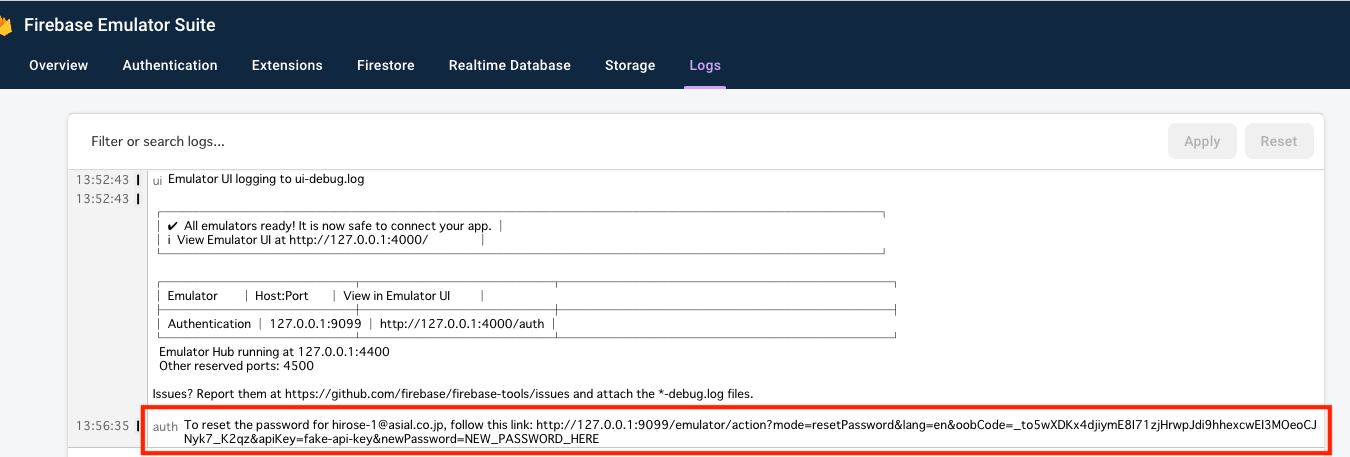Click the Reset filter button
1350x457 pixels.
pyautogui.click(x=1278, y=142)
